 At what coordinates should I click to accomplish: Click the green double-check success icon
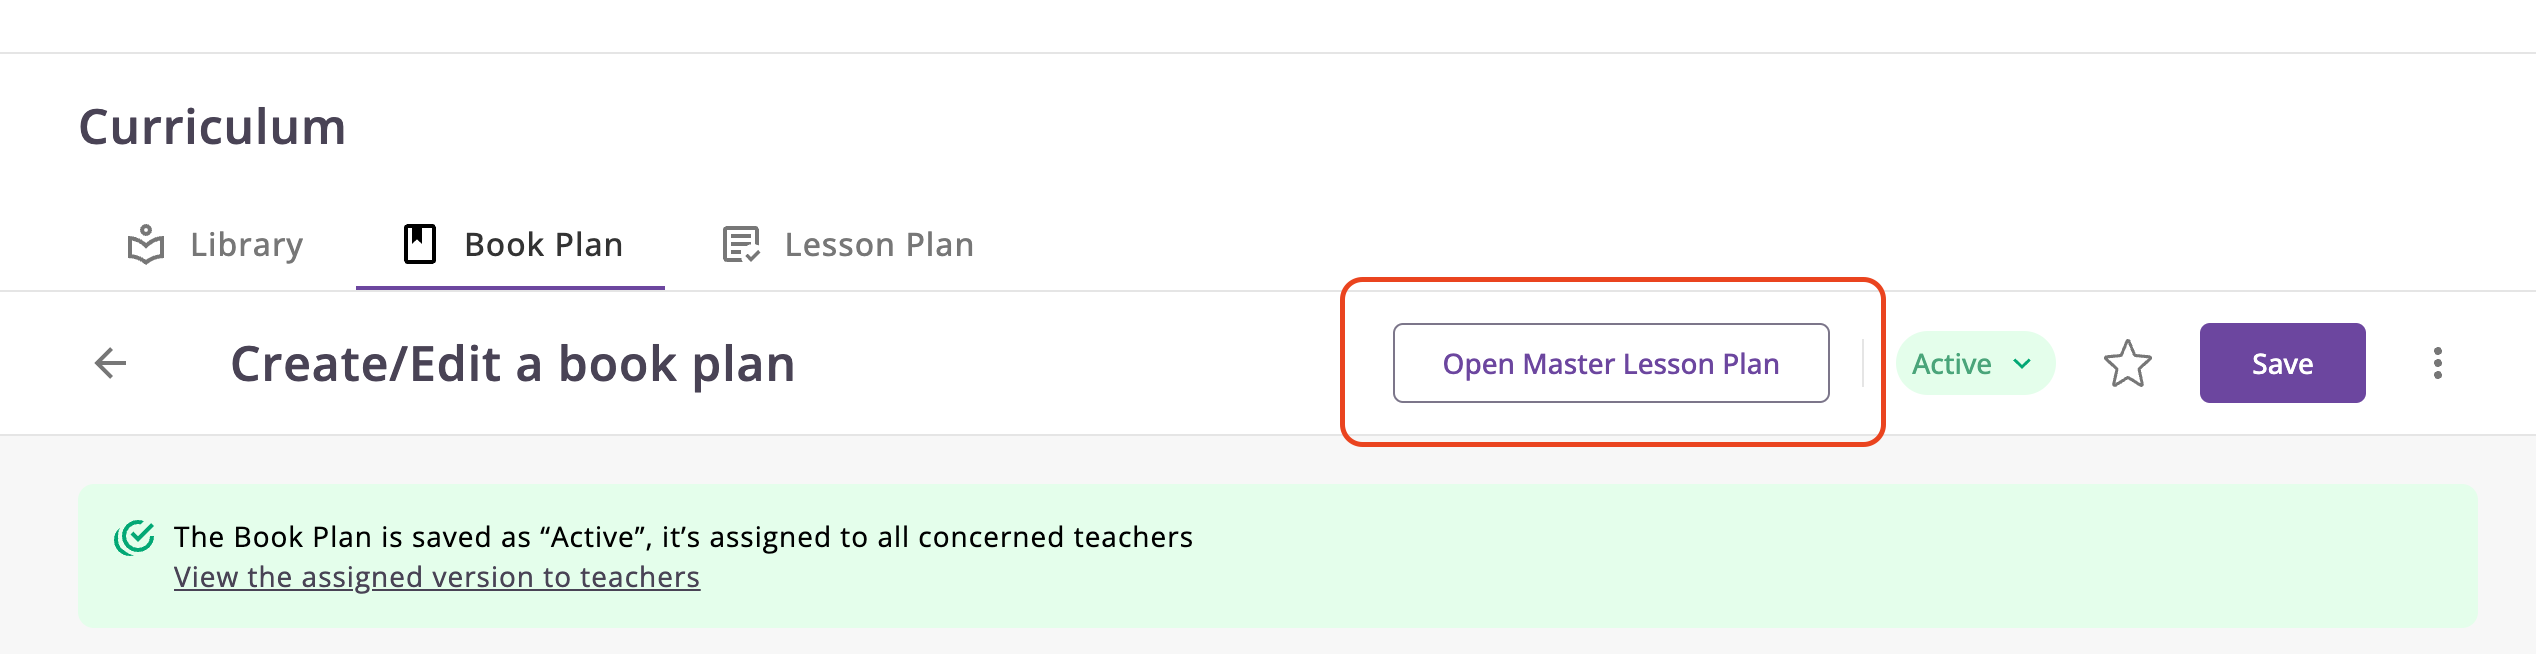pos(134,538)
